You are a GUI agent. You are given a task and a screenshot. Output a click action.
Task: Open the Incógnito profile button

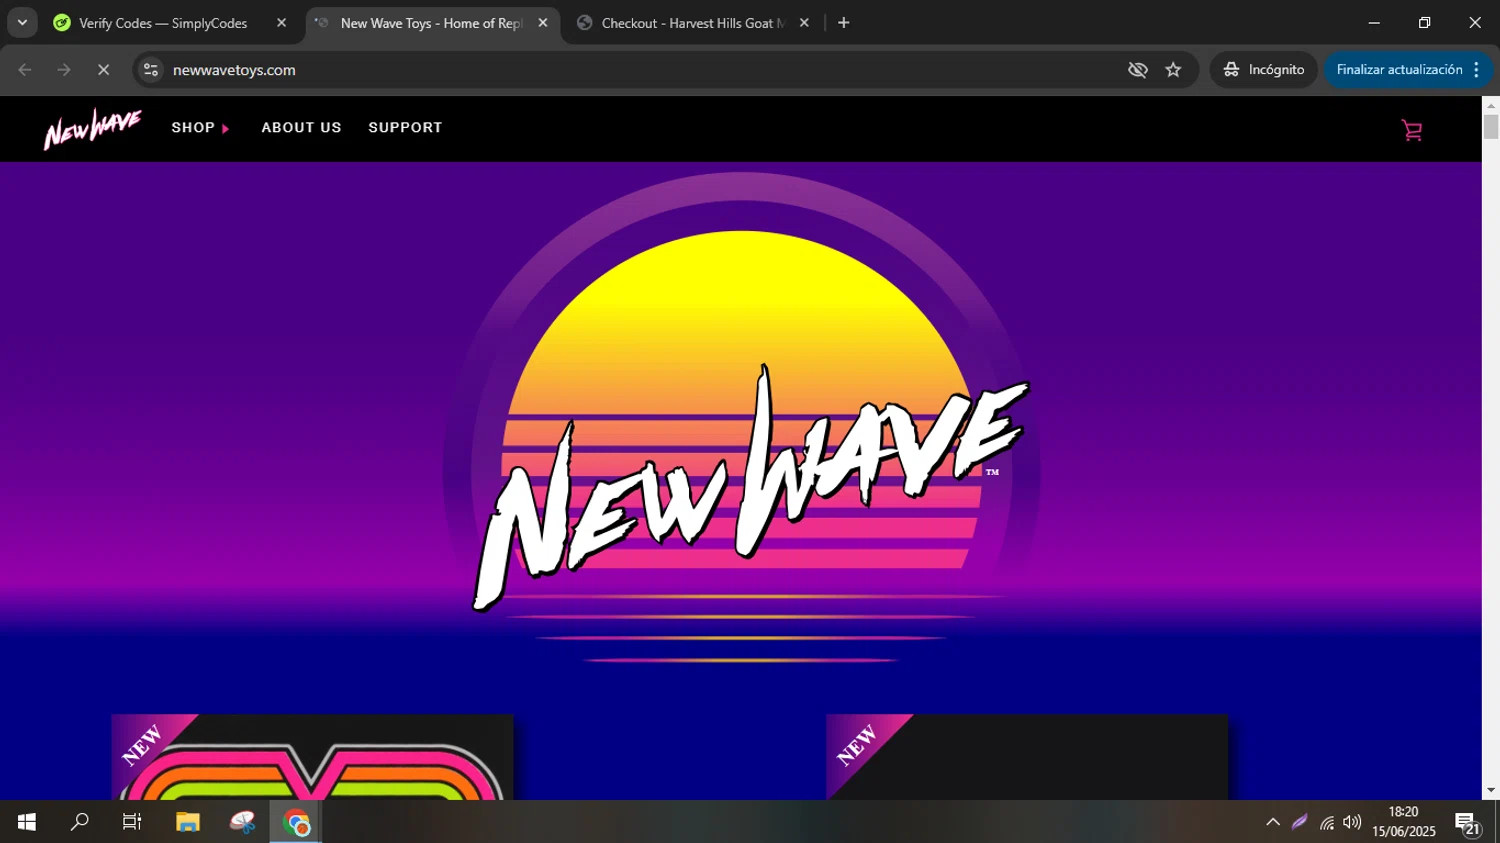(1264, 70)
